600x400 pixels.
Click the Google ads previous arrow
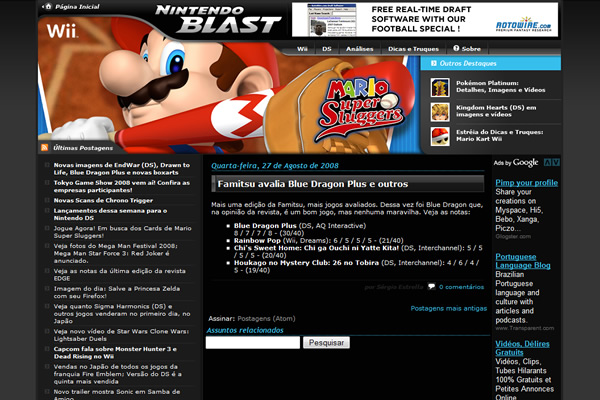(548, 162)
